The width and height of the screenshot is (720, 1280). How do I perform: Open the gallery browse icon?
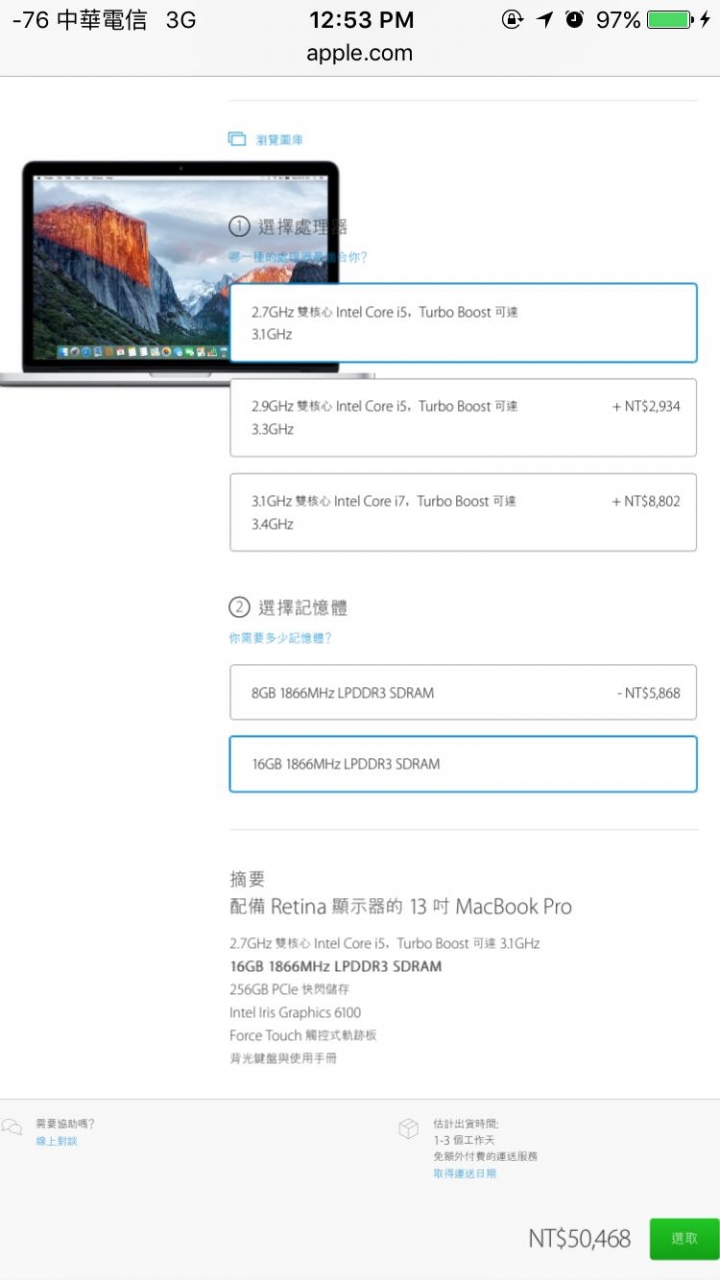tap(237, 139)
